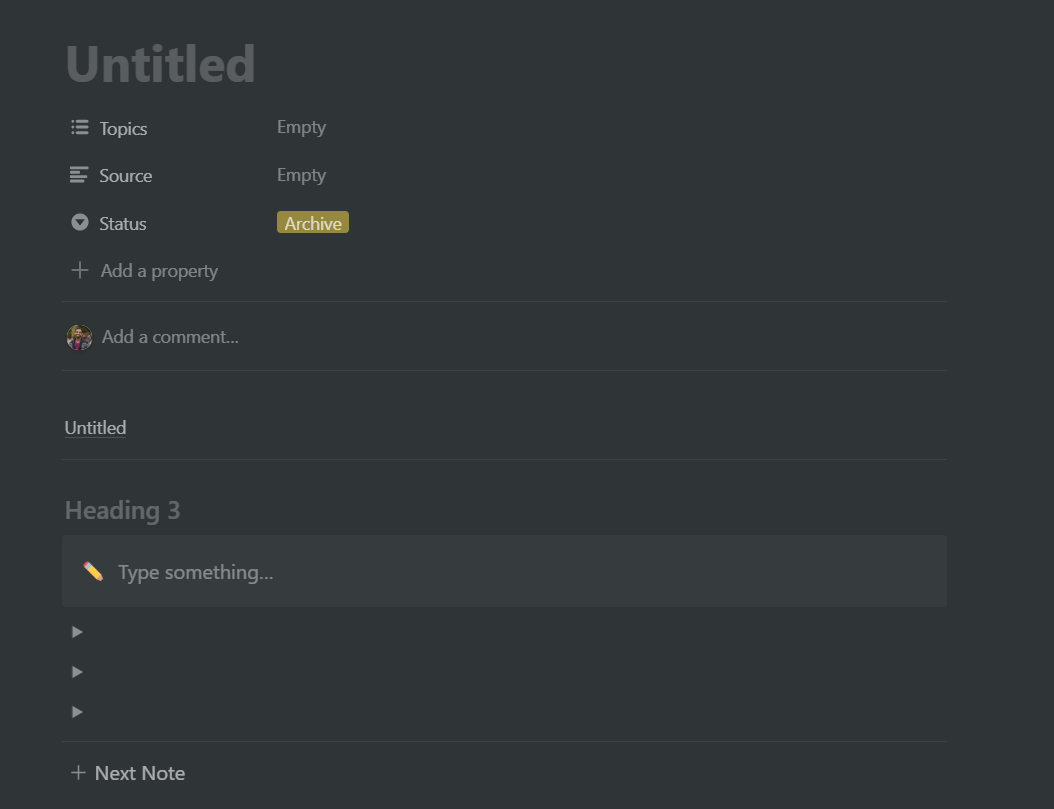Click the plus icon beside Add a property
1054x809 pixels.
point(80,271)
